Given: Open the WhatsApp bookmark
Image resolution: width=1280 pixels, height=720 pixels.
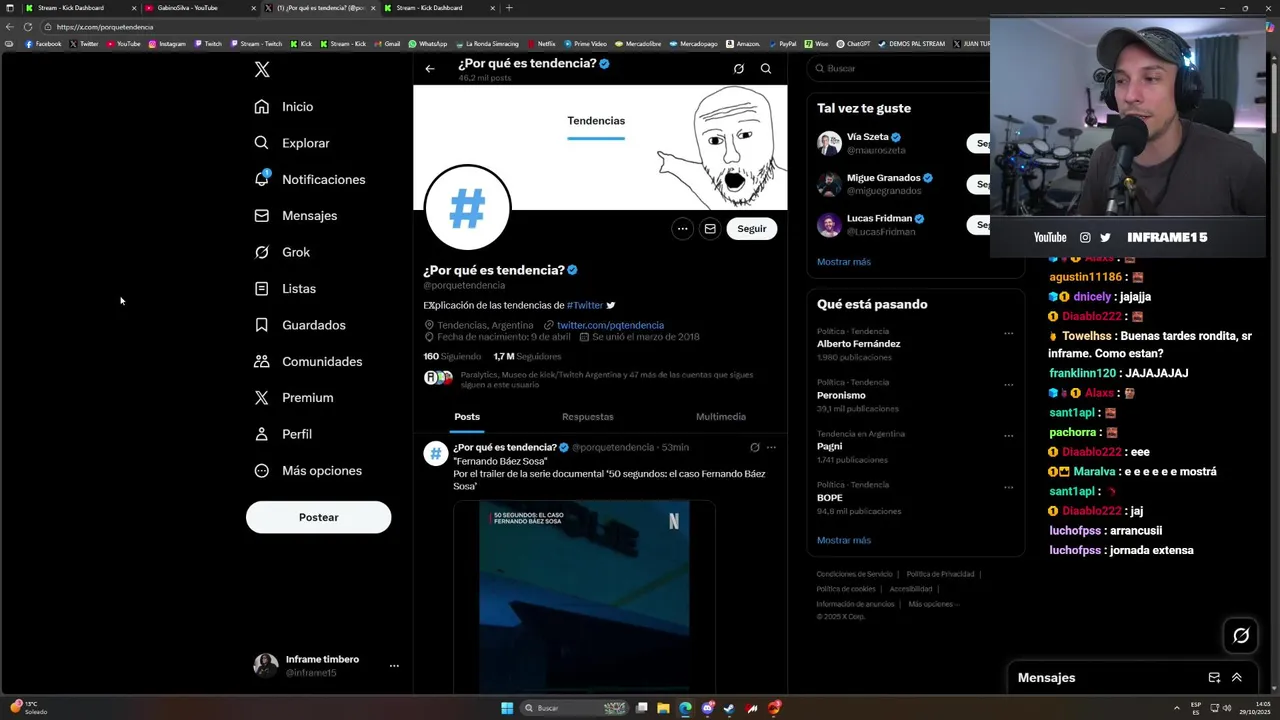Looking at the screenshot, I should point(428,44).
